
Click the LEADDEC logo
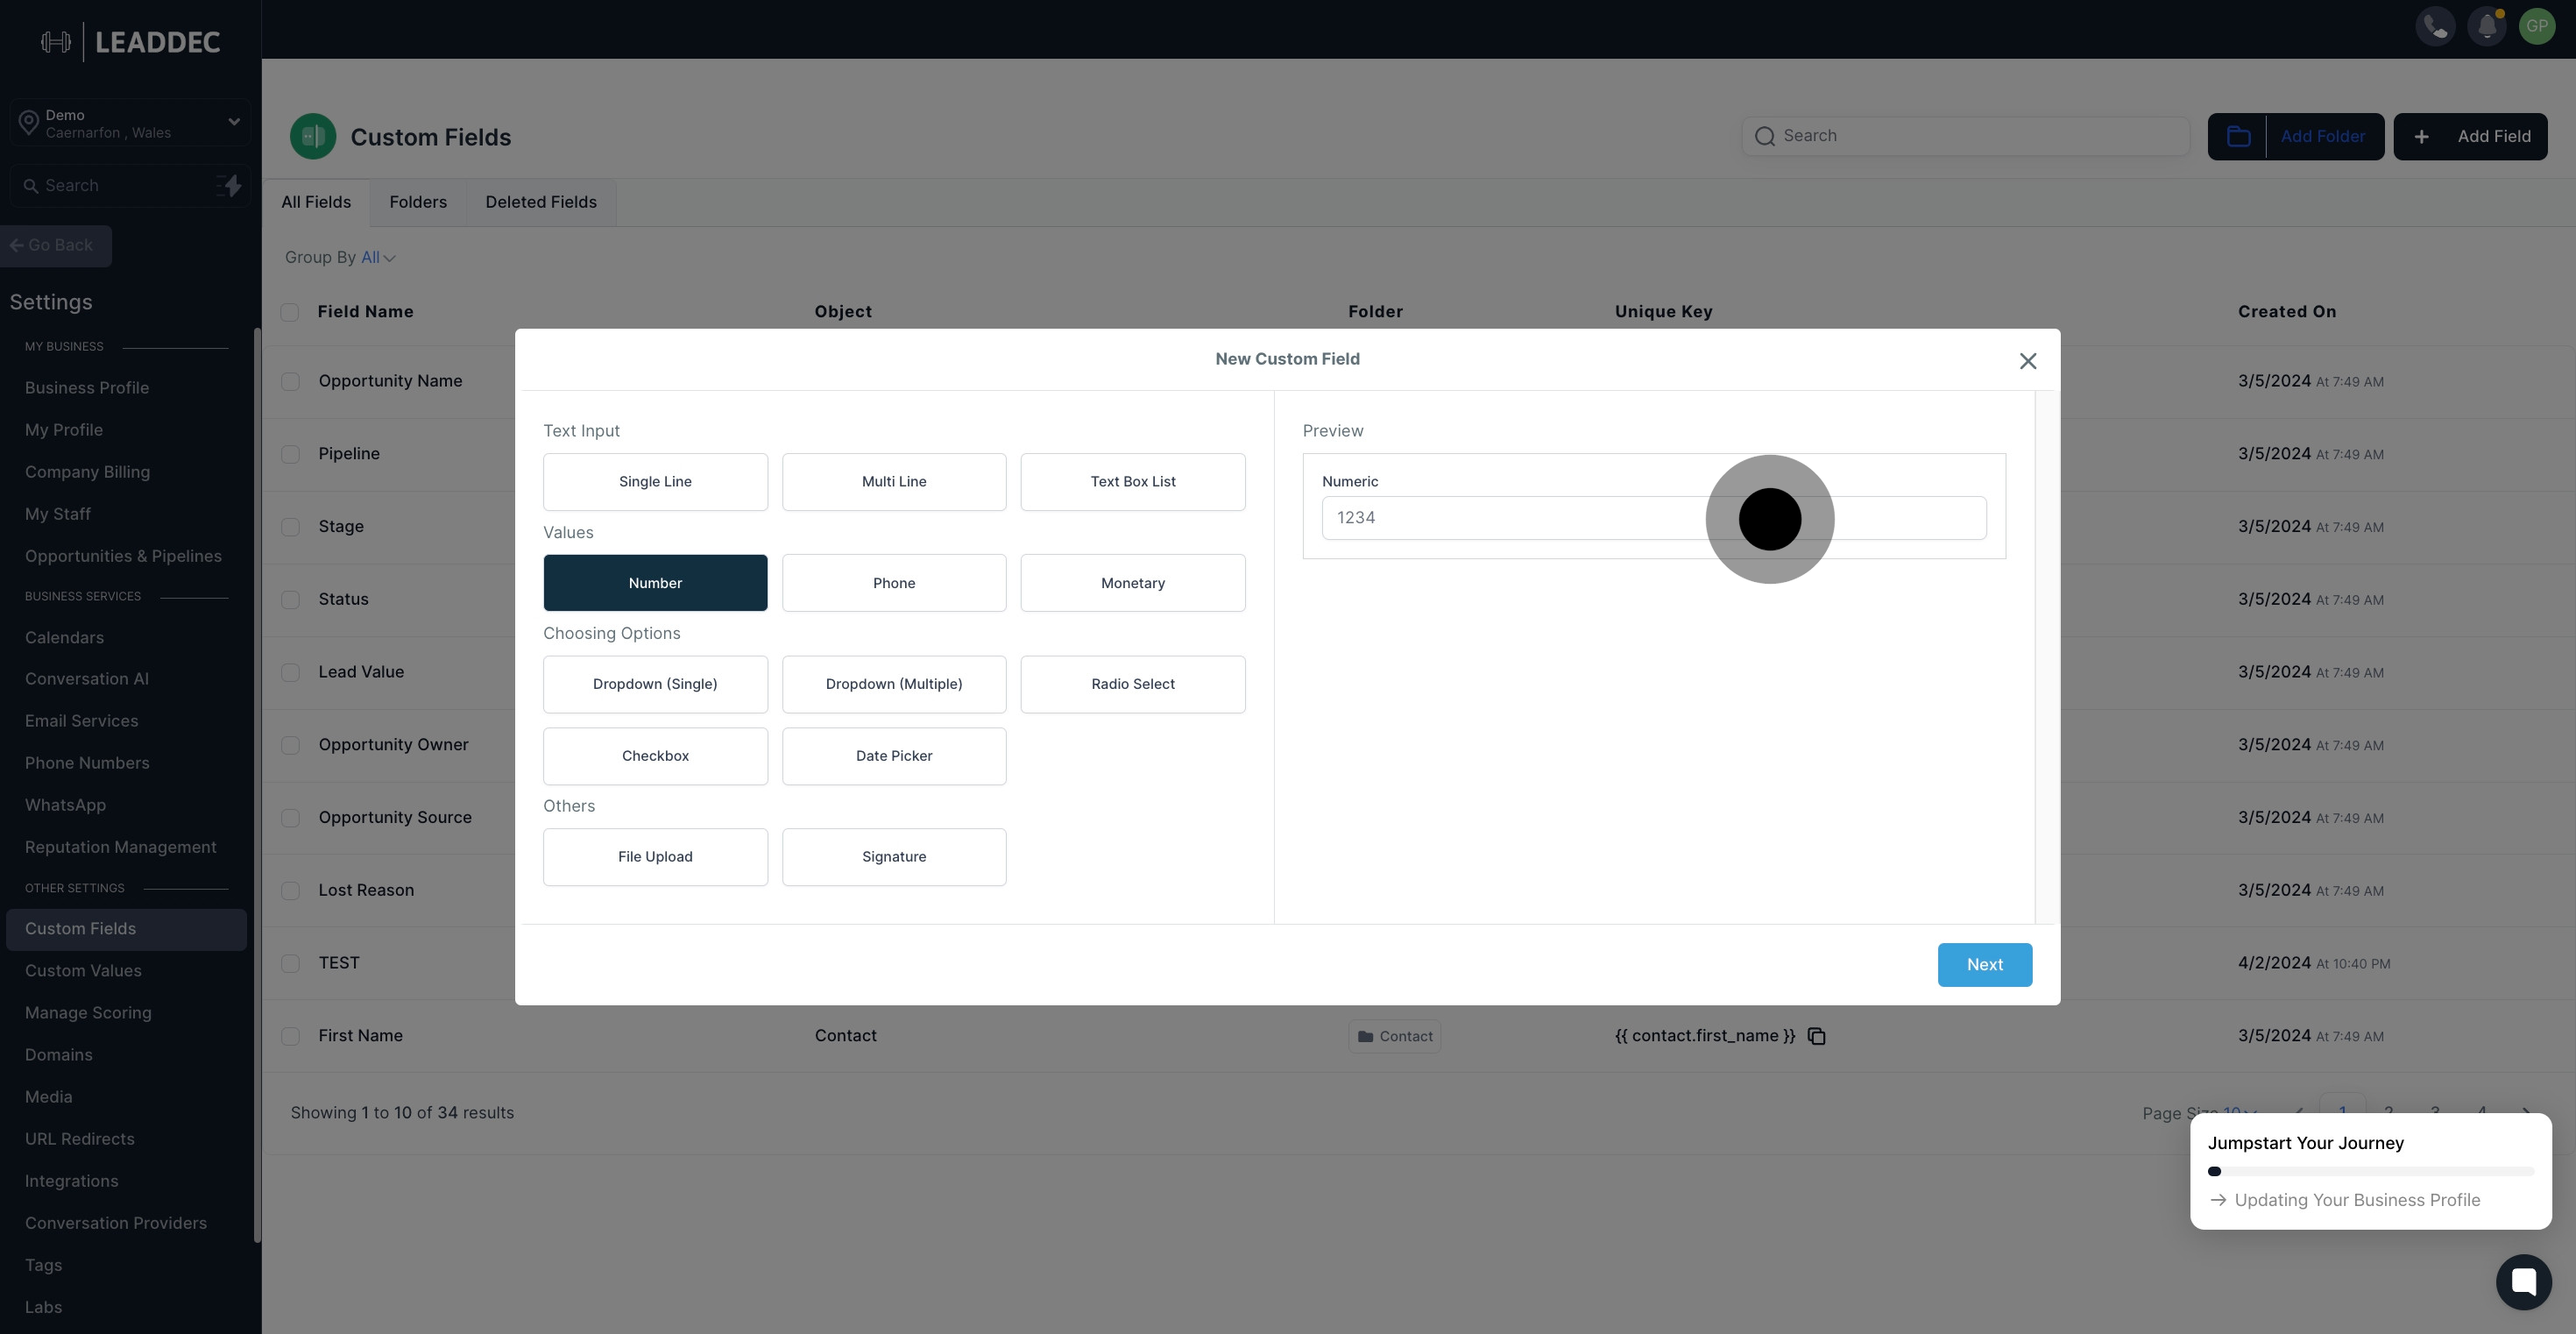coord(131,42)
